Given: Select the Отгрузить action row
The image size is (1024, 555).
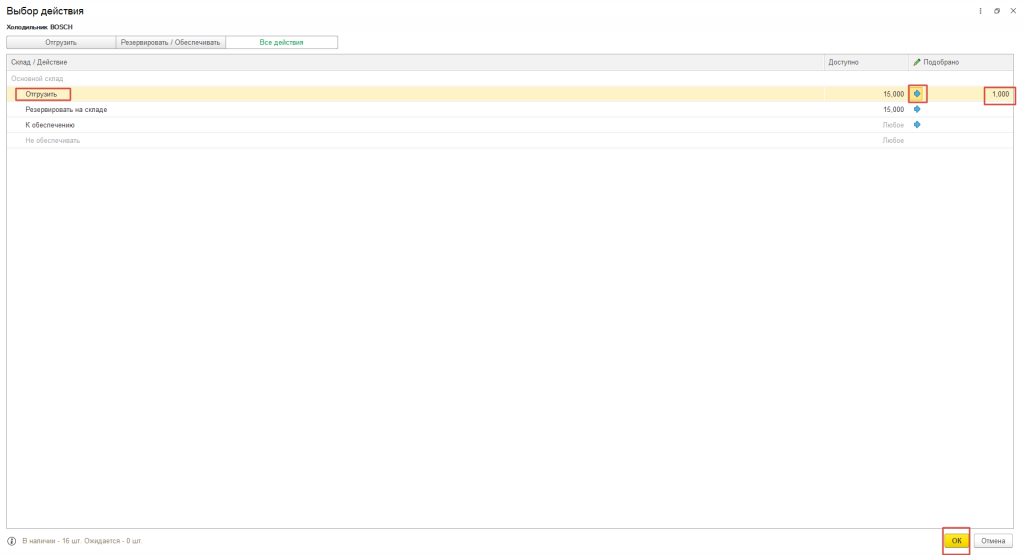Looking at the screenshot, I should pos(509,94).
